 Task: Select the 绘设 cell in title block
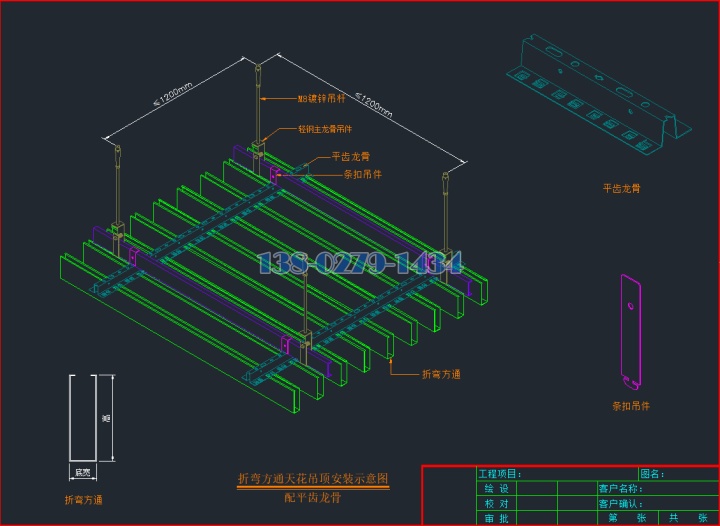[x=496, y=488]
